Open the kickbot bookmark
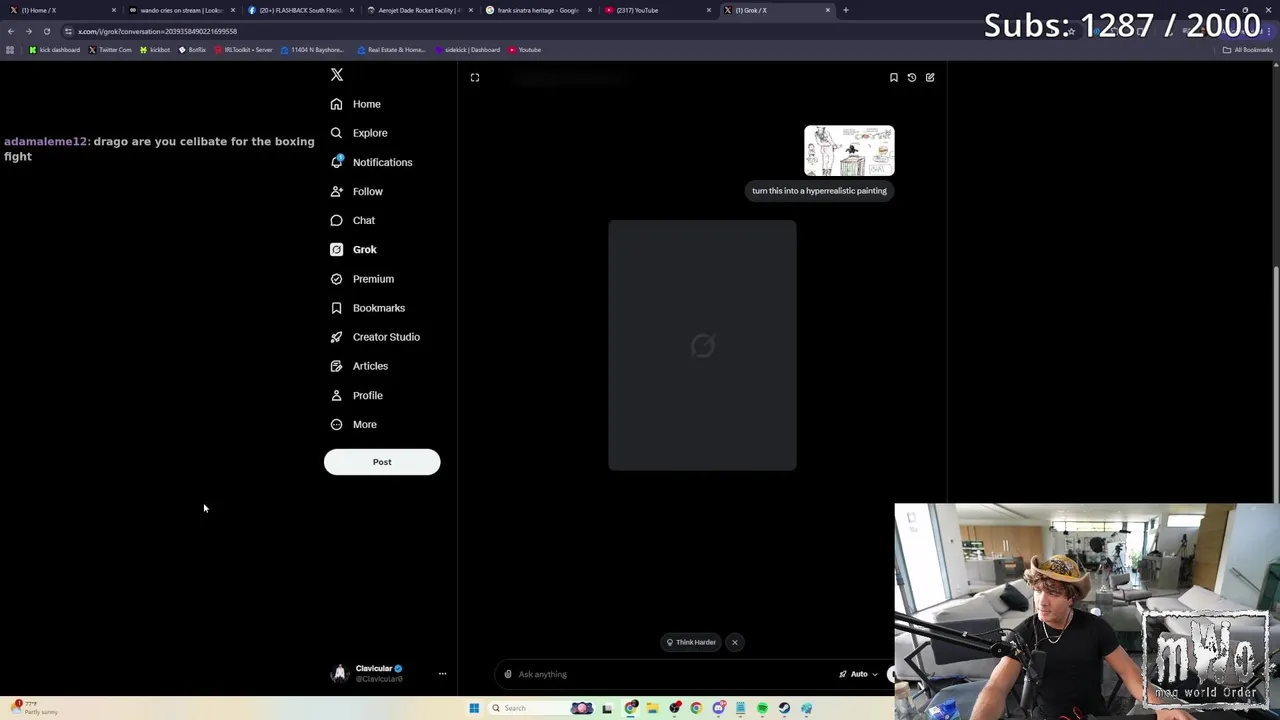Screen dimensions: 1280x720 click(155, 50)
